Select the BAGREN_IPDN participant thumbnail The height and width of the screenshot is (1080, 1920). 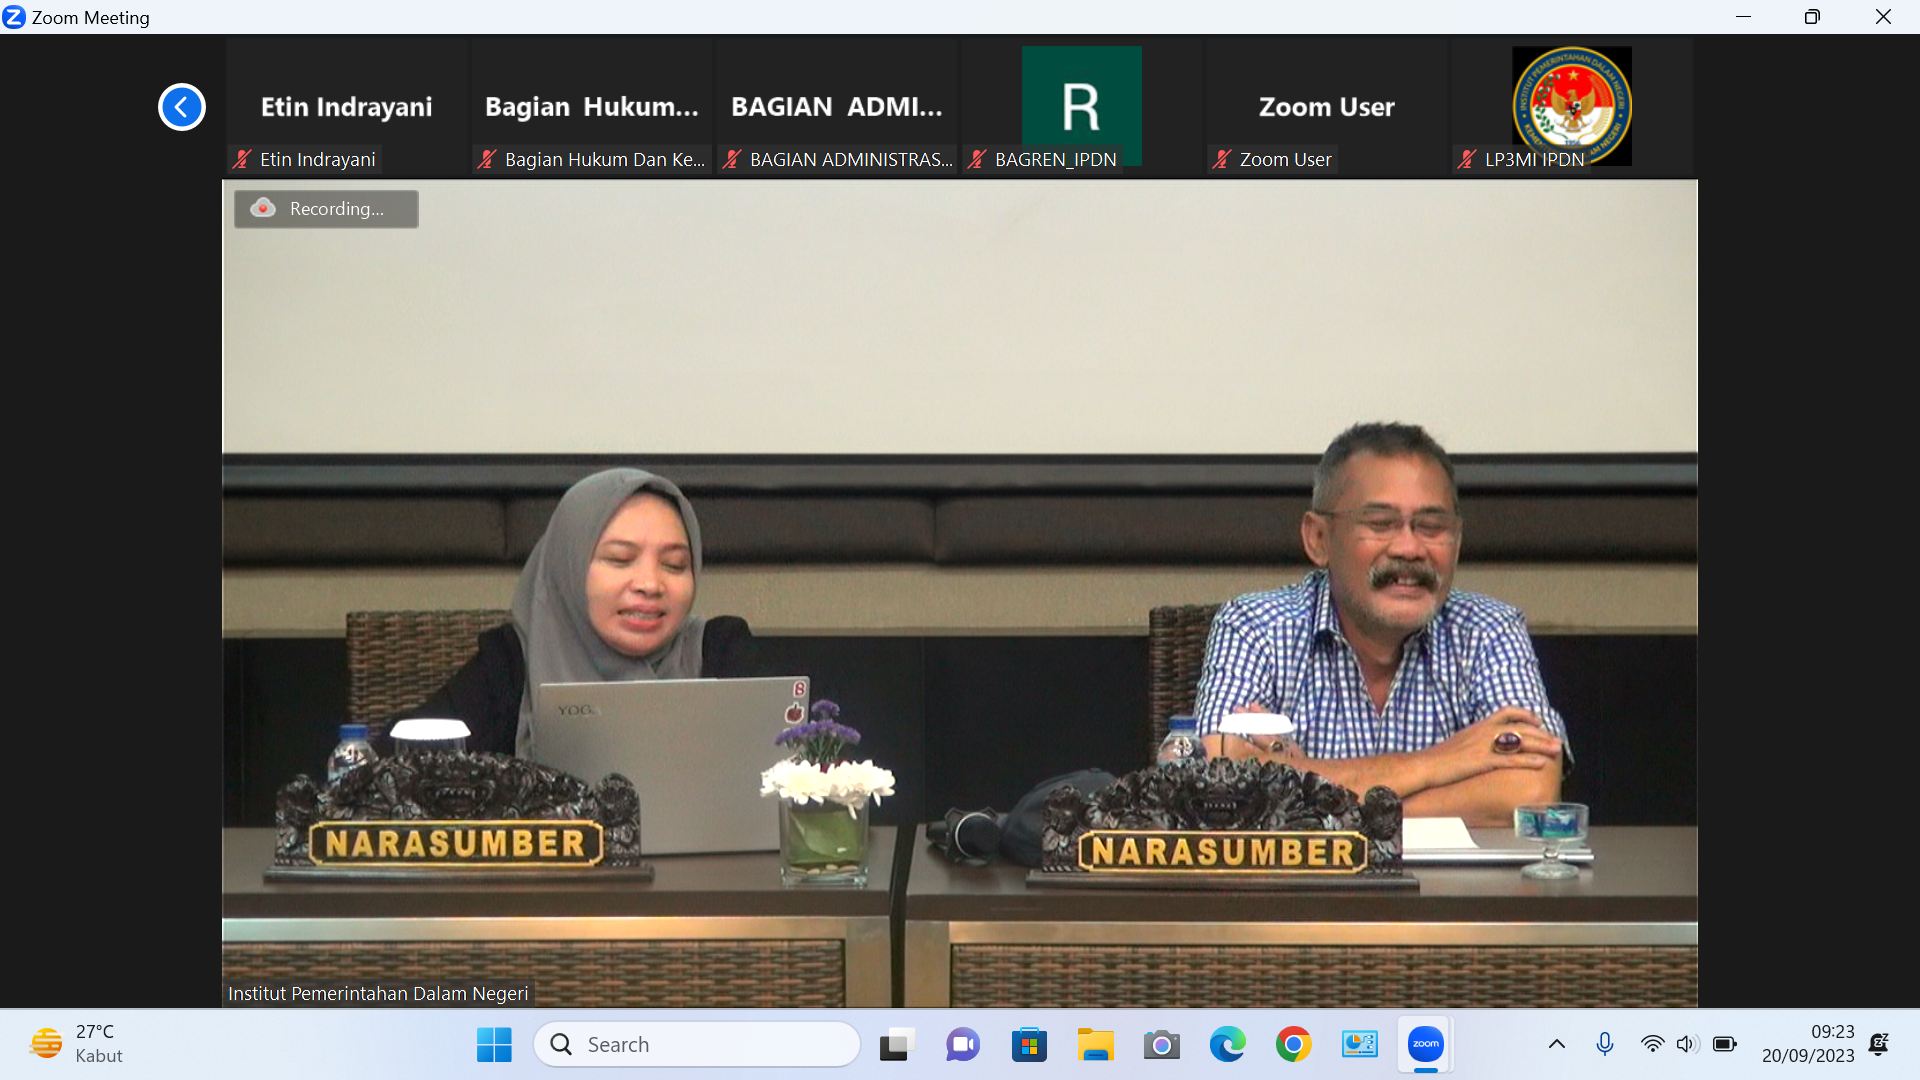pos(1082,107)
